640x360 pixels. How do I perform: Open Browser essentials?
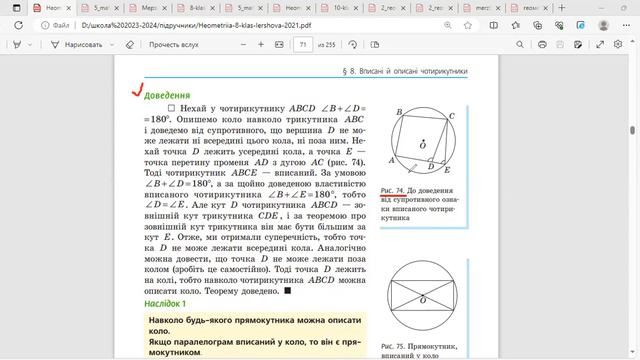click(x=559, y=25)
